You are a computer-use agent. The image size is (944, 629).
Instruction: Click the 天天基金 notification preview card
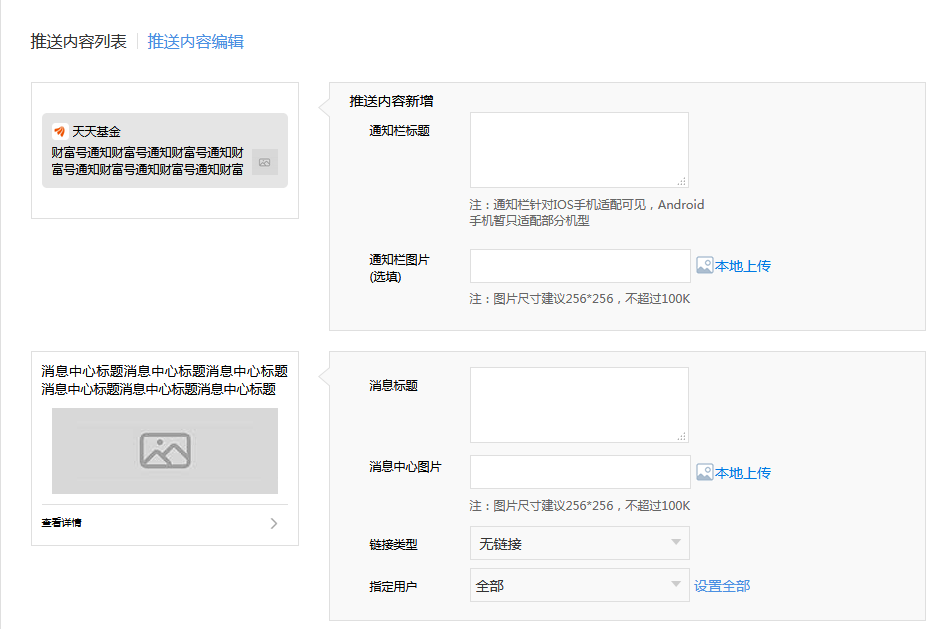pos(165,150)
